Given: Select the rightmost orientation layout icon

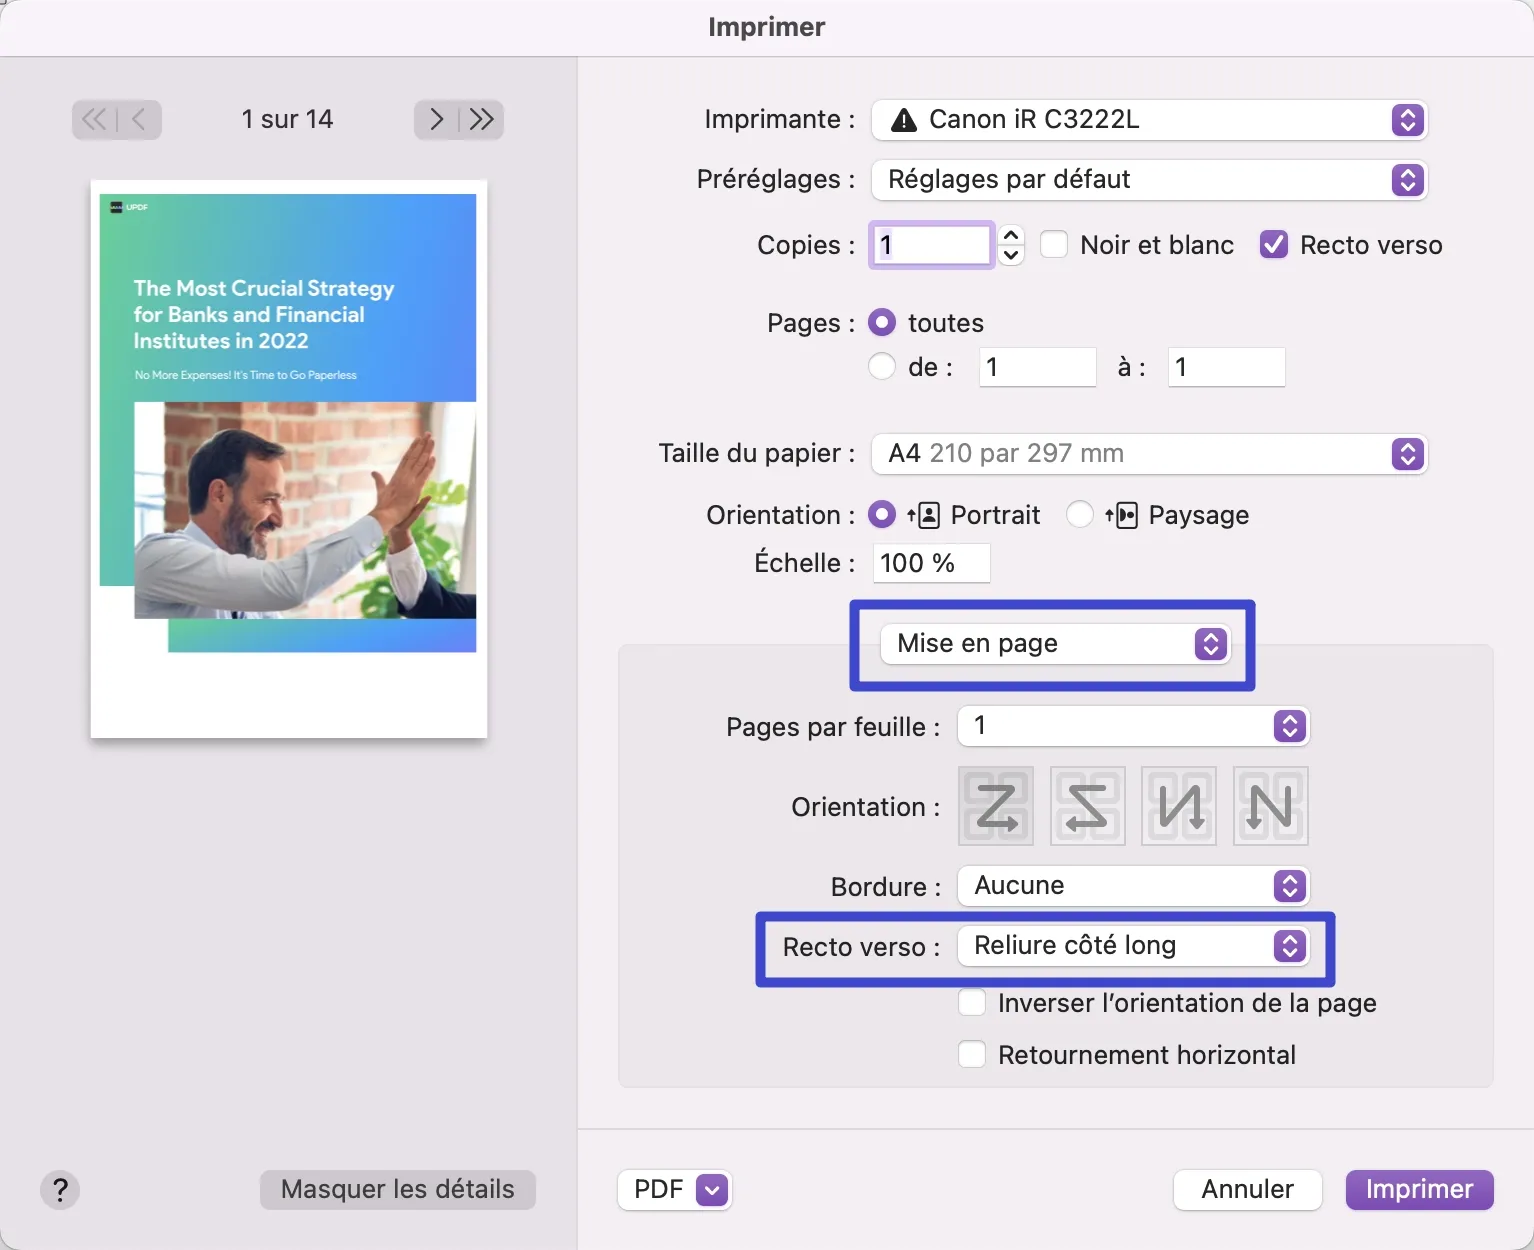Looking at the screenshot, I should 1269,806.
